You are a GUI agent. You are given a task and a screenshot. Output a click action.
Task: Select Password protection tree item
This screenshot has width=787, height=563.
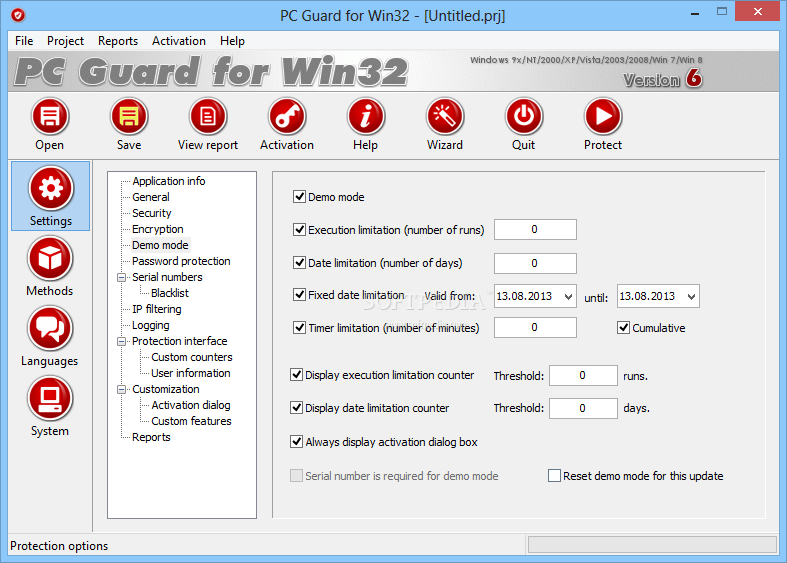[181, 261]
